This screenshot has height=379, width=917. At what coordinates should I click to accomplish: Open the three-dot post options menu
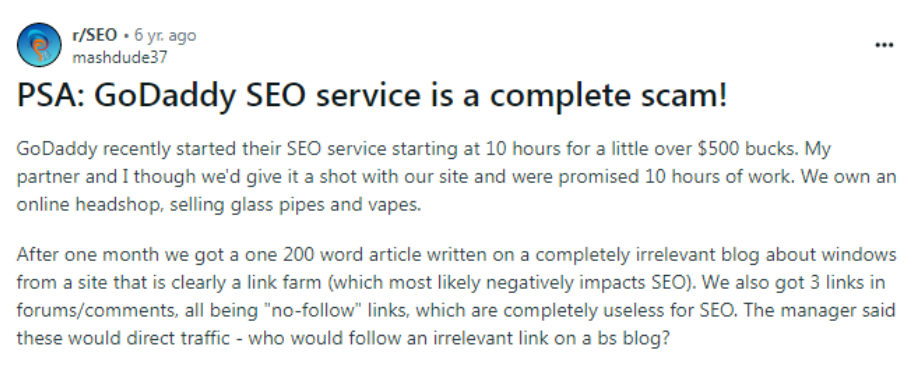884,45
